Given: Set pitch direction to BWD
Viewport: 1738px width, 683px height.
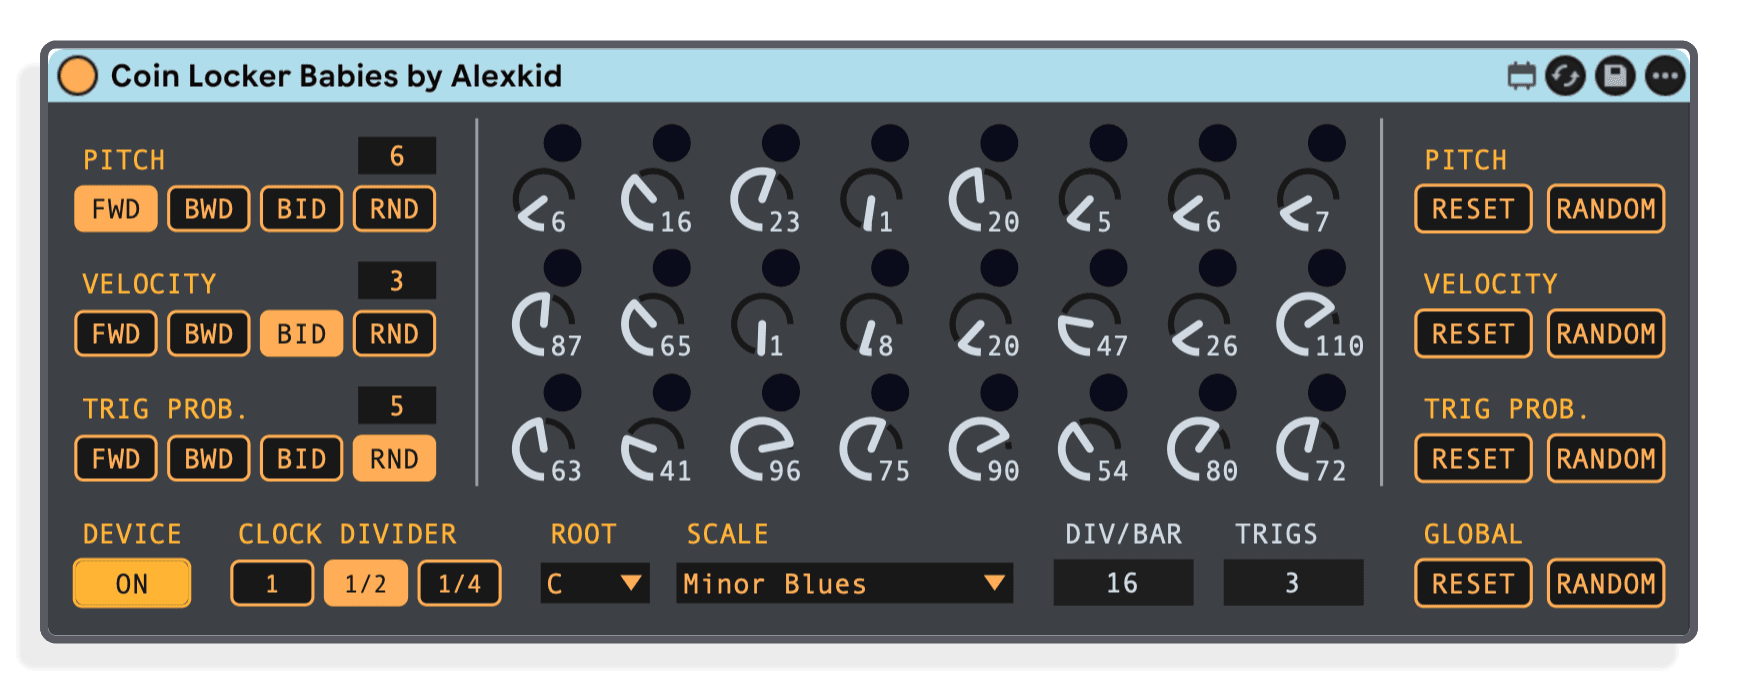Looking at the screenshot, I should (209, 209).
